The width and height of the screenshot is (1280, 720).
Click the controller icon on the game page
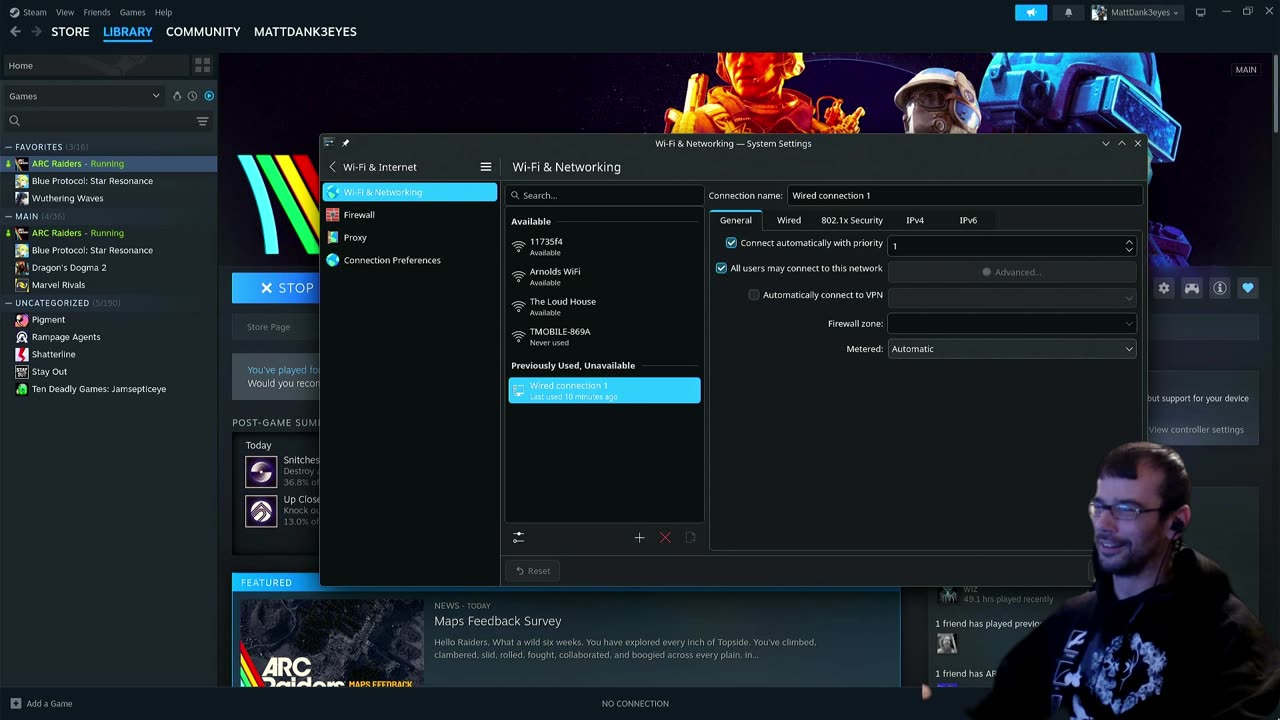(1192, 288)
